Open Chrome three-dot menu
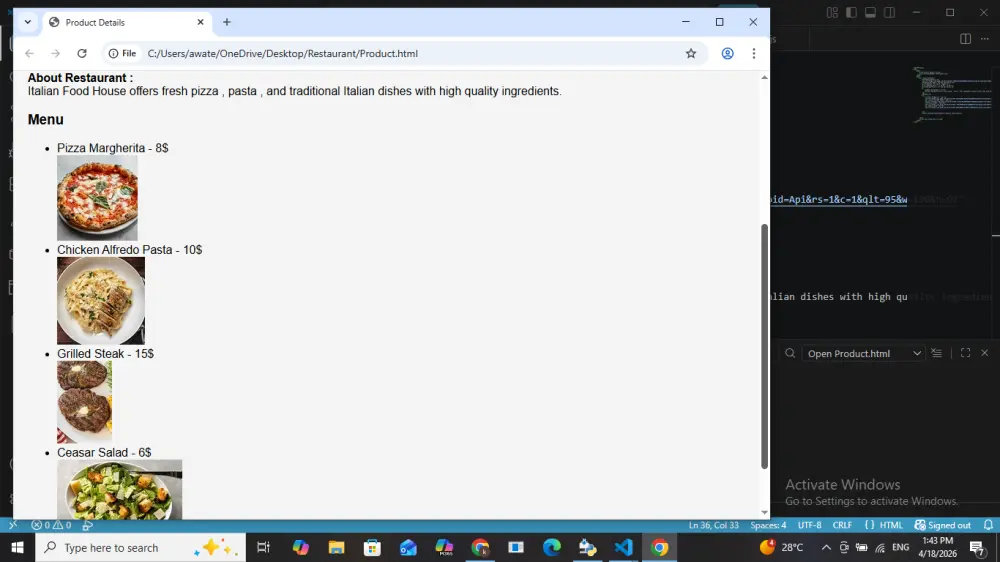The image size is (1000, 562). click(x=754, y=54)
